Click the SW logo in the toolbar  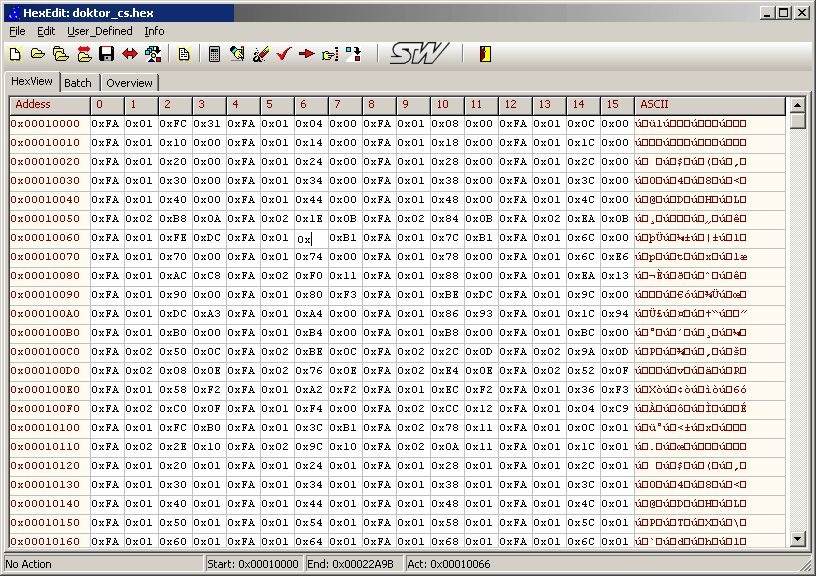tap(418, 54)
